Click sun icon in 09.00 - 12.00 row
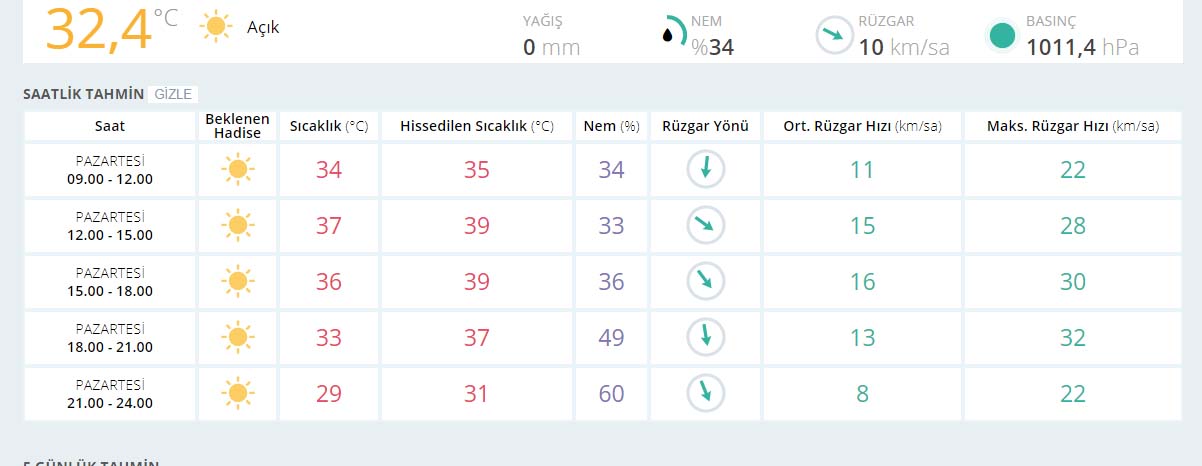Image resolution: width=1202 pixels, height=466 pixels. (x=237, y=170)
